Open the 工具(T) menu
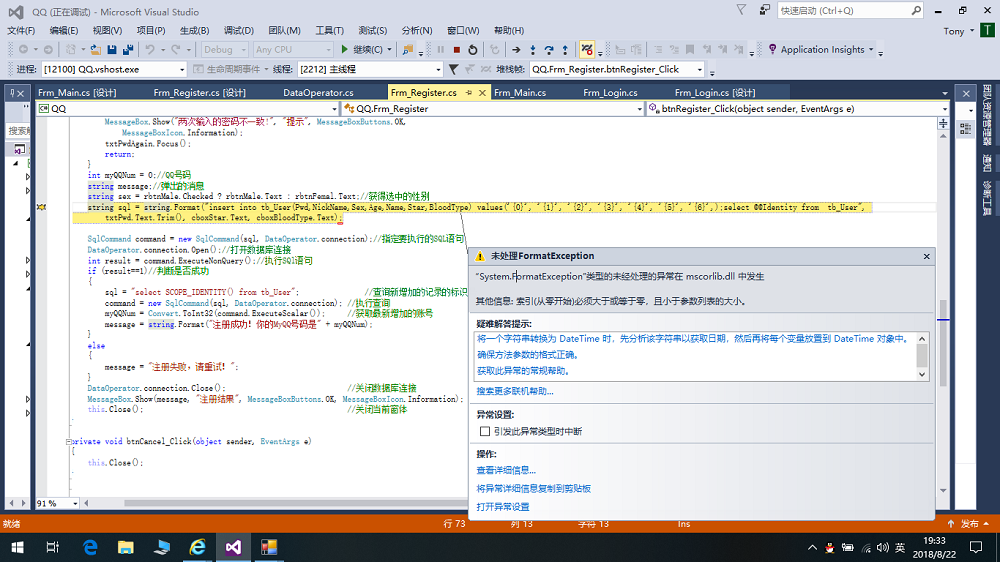This screenshot has width=1000, height=562. click(x=329, y=31)
